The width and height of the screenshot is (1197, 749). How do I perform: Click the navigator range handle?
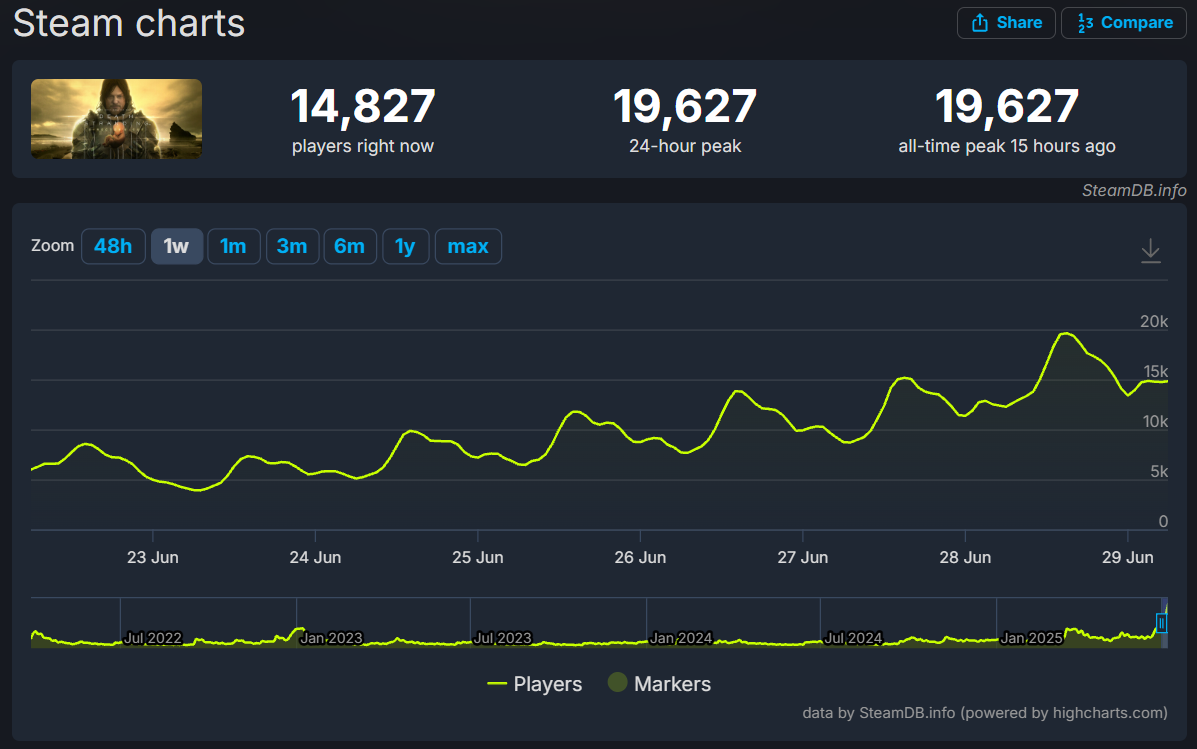(1161, 623)
